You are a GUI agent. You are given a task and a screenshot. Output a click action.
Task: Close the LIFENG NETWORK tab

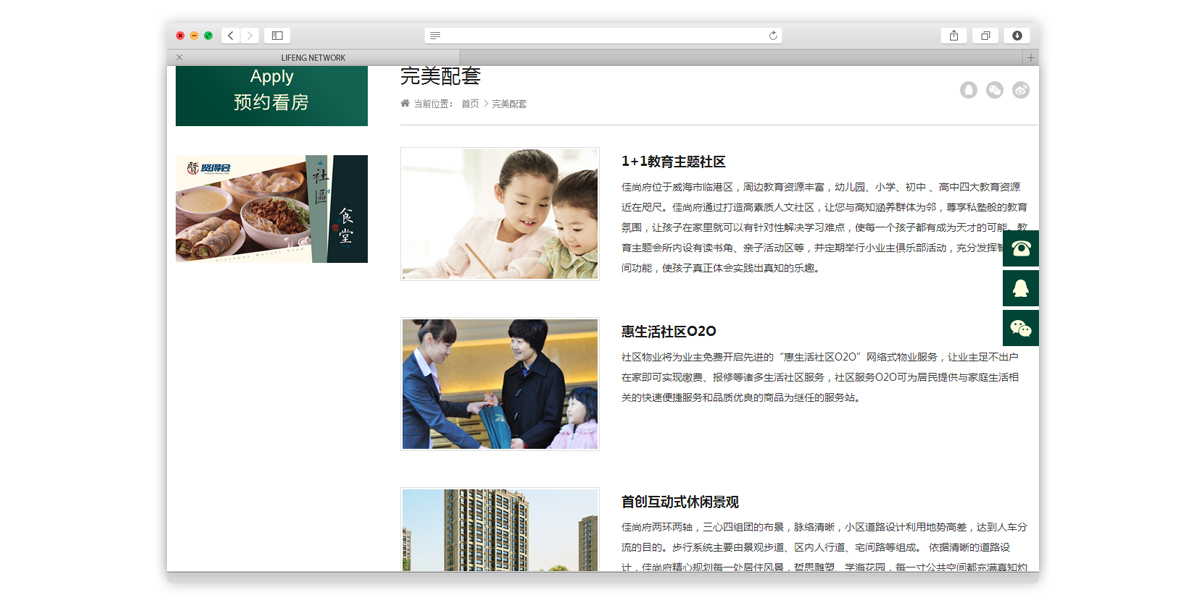click(179, 58)
